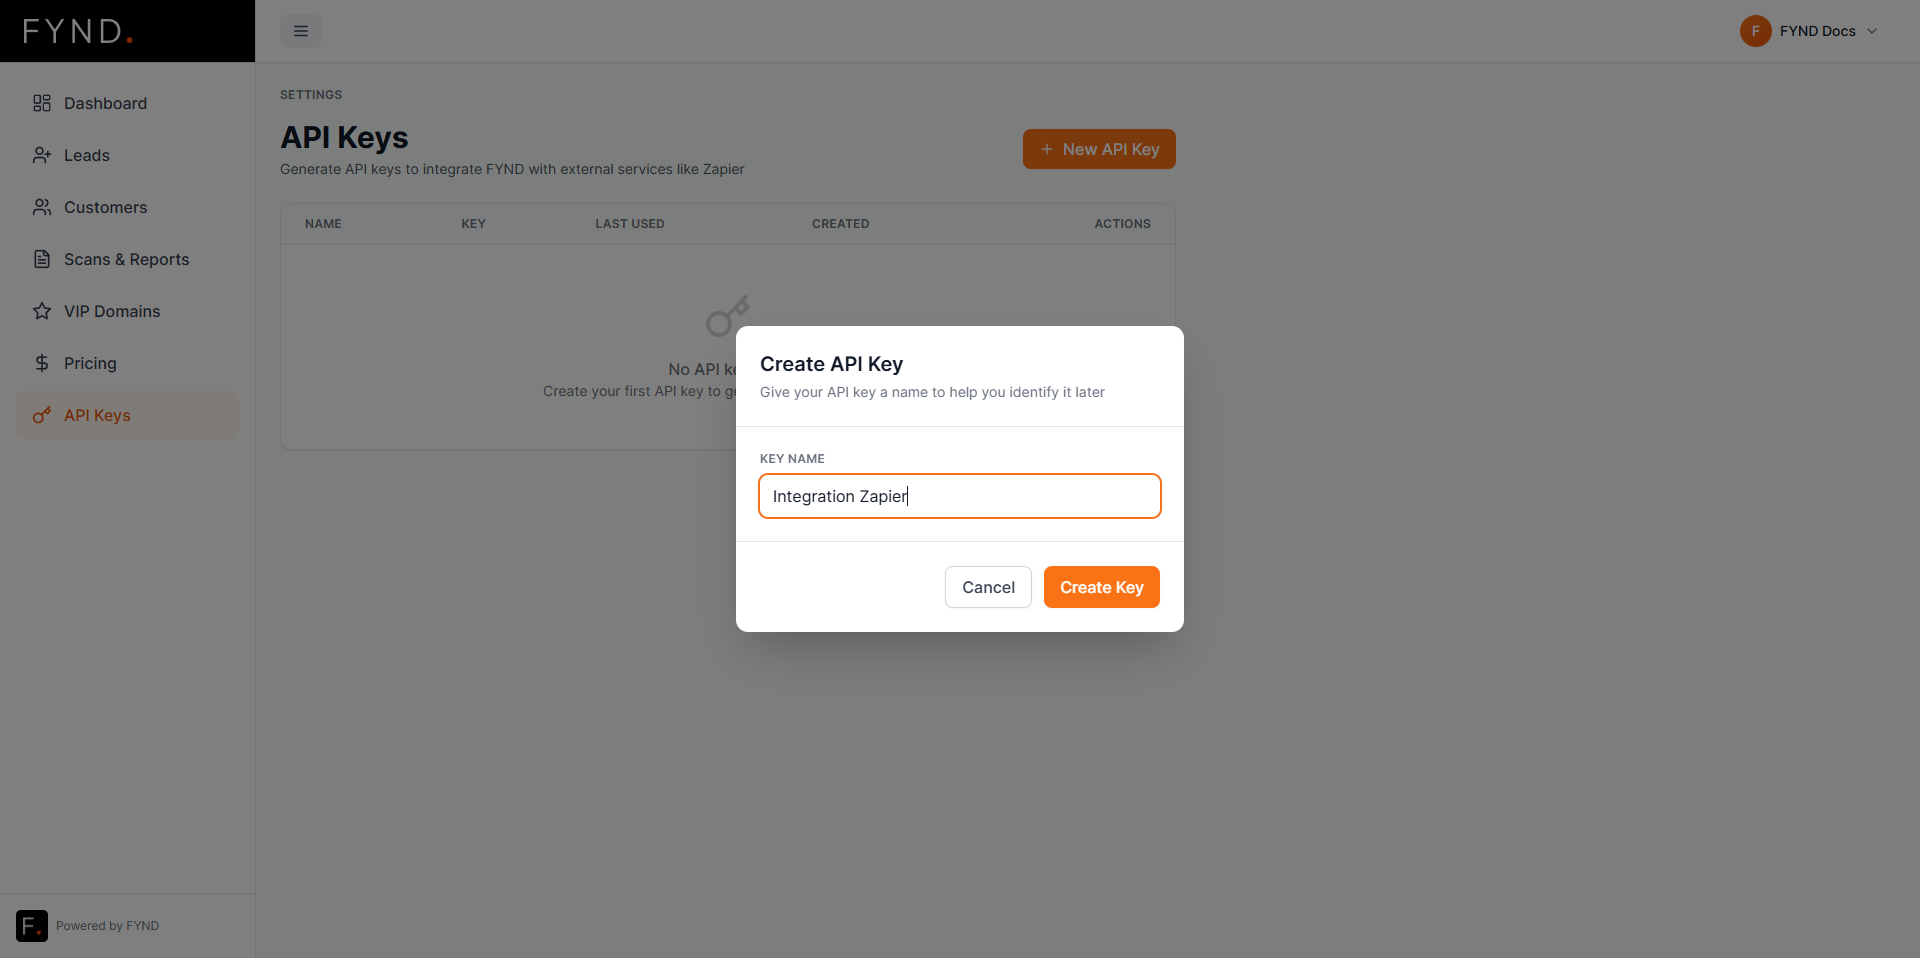Click the Key Name input field
Screen dimensions: 1920x958
pos(959,496)
